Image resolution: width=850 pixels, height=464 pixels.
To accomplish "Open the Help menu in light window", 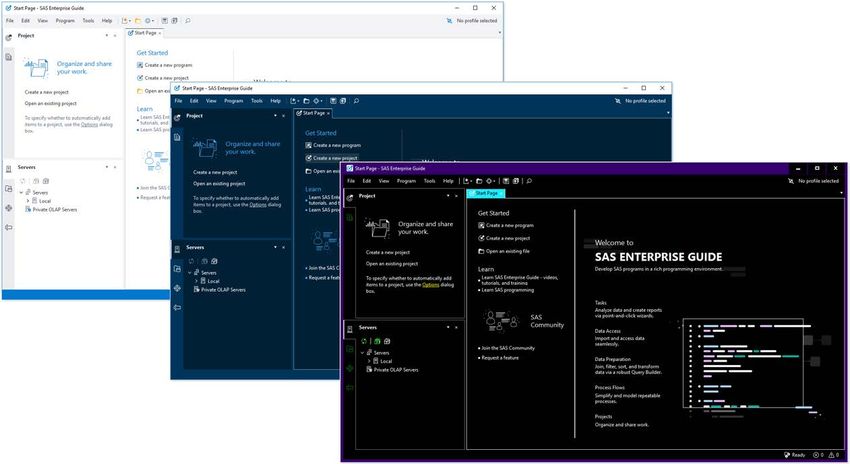I will 107,21.
